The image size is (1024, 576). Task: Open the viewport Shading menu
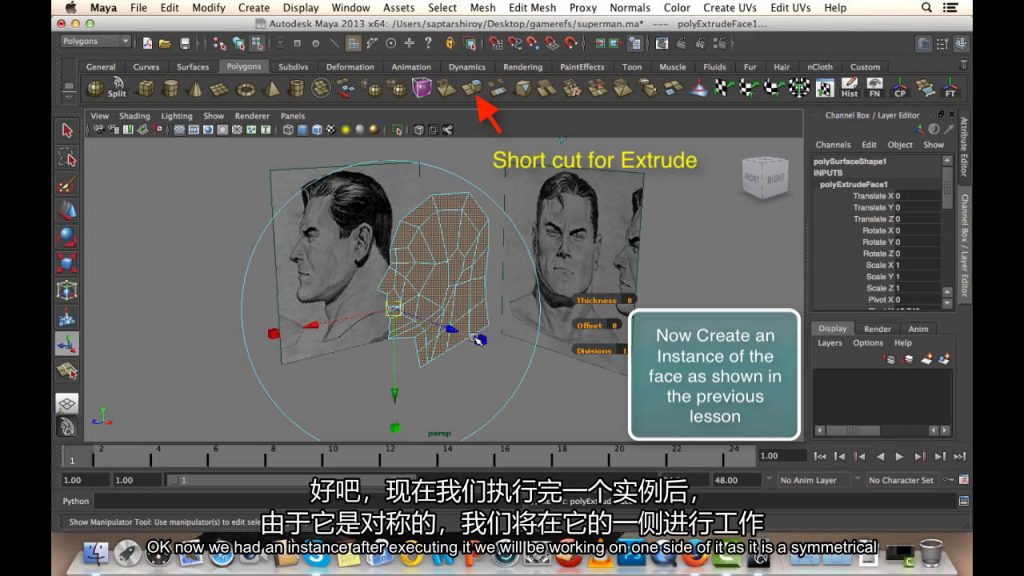tap(135, 116)
